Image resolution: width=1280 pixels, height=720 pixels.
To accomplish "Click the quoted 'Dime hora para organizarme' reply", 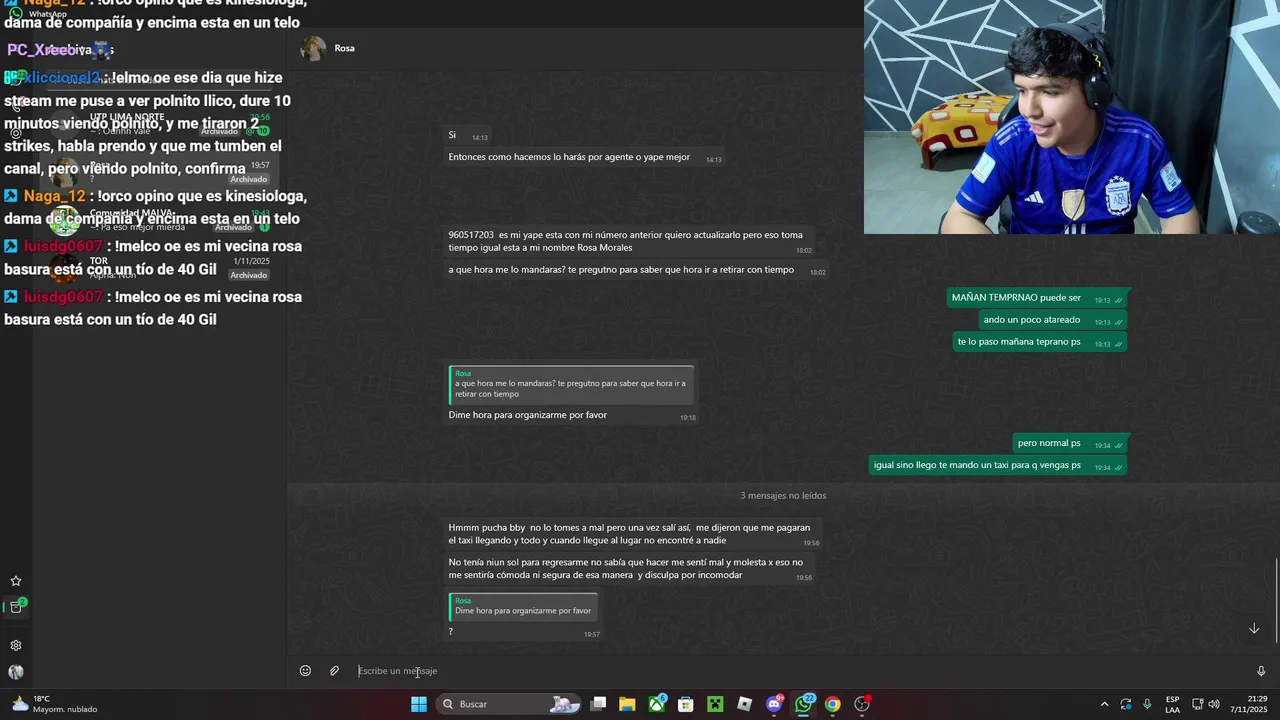I will tap(523, 606).
